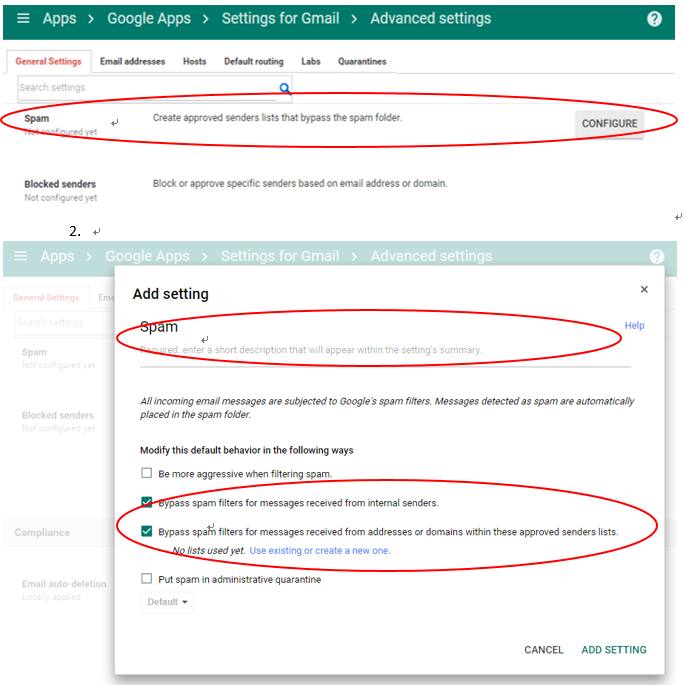The height and width of the screenshot is (685, 684).
Task: Click 'Create approved senders lists' description text
Action: click(x=277, y=118)
